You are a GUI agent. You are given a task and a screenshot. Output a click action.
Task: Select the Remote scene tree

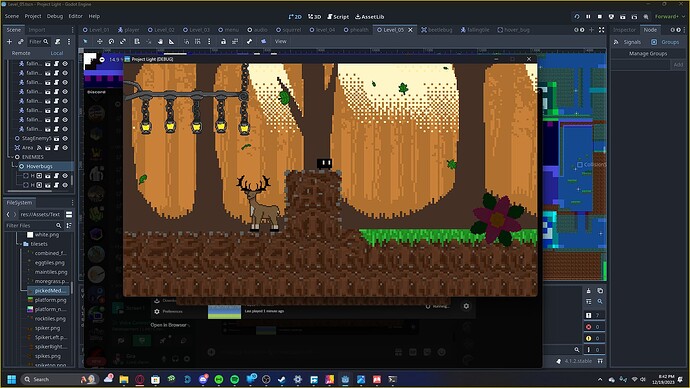click(x=21, y=53)
